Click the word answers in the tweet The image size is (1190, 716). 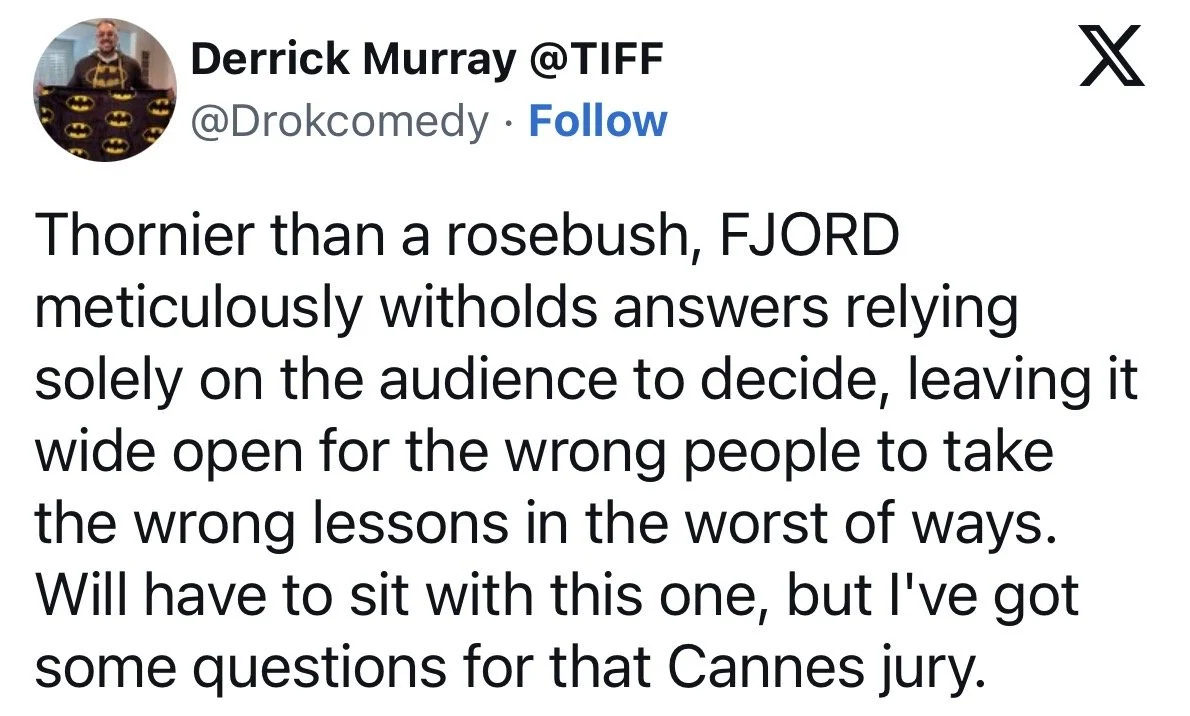pos(721,310)
